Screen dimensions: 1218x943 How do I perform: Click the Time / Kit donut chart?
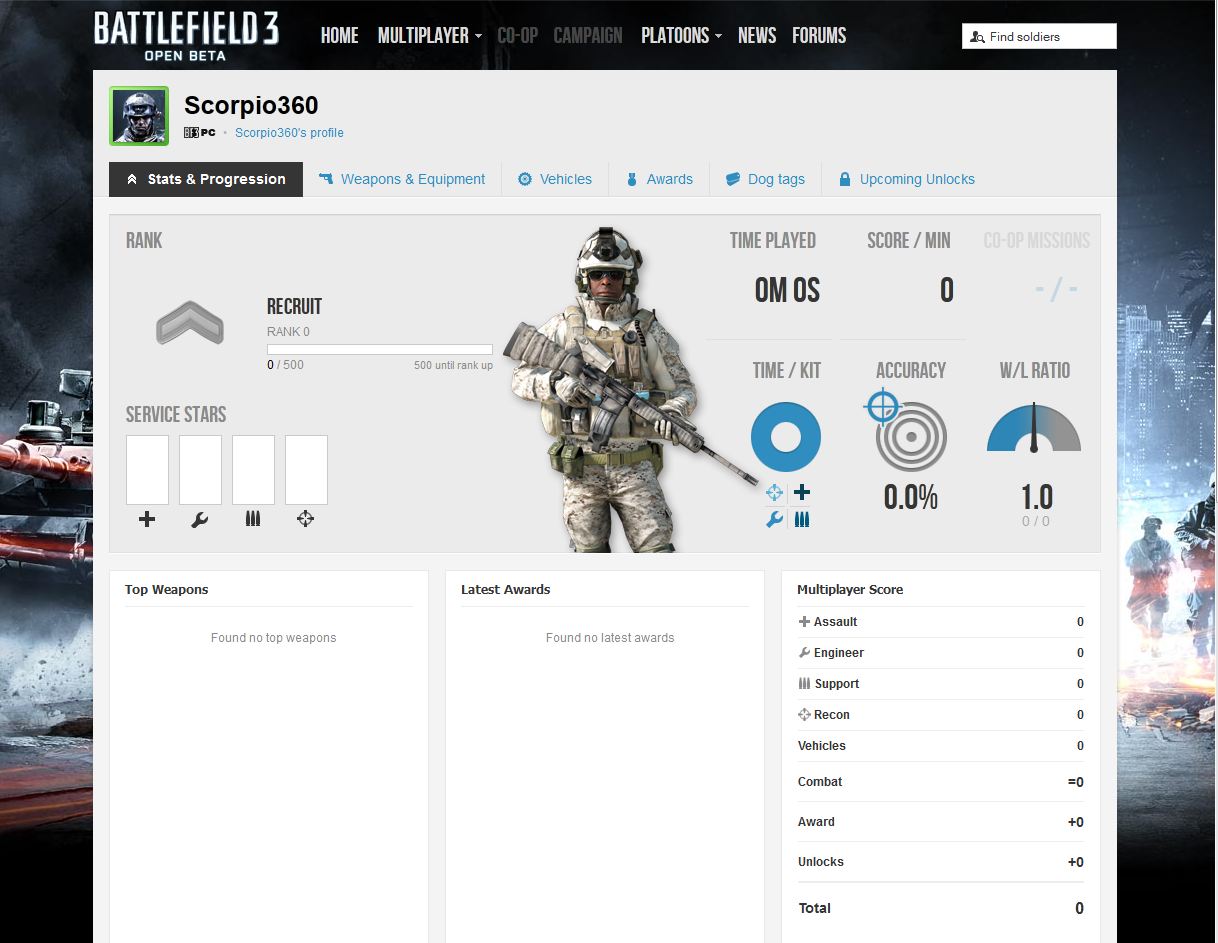point(786,437)
